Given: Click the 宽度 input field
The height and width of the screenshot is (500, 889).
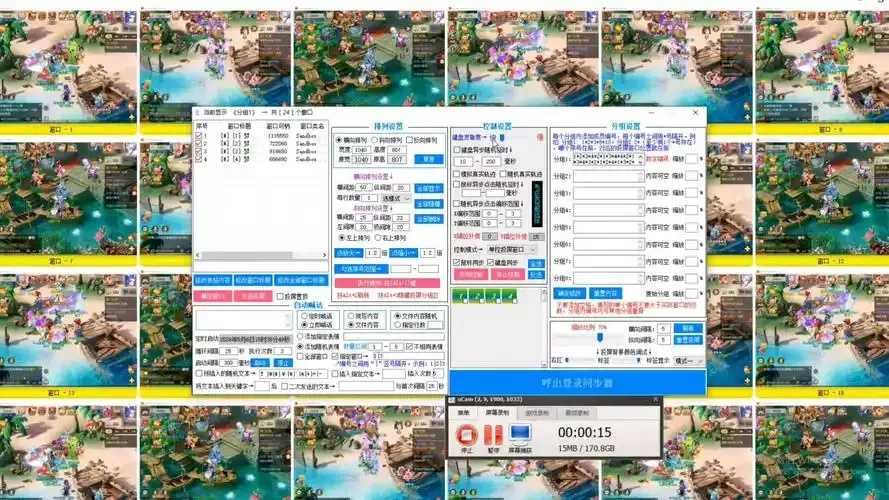Looking at the screenshot, I should point(361,150).
